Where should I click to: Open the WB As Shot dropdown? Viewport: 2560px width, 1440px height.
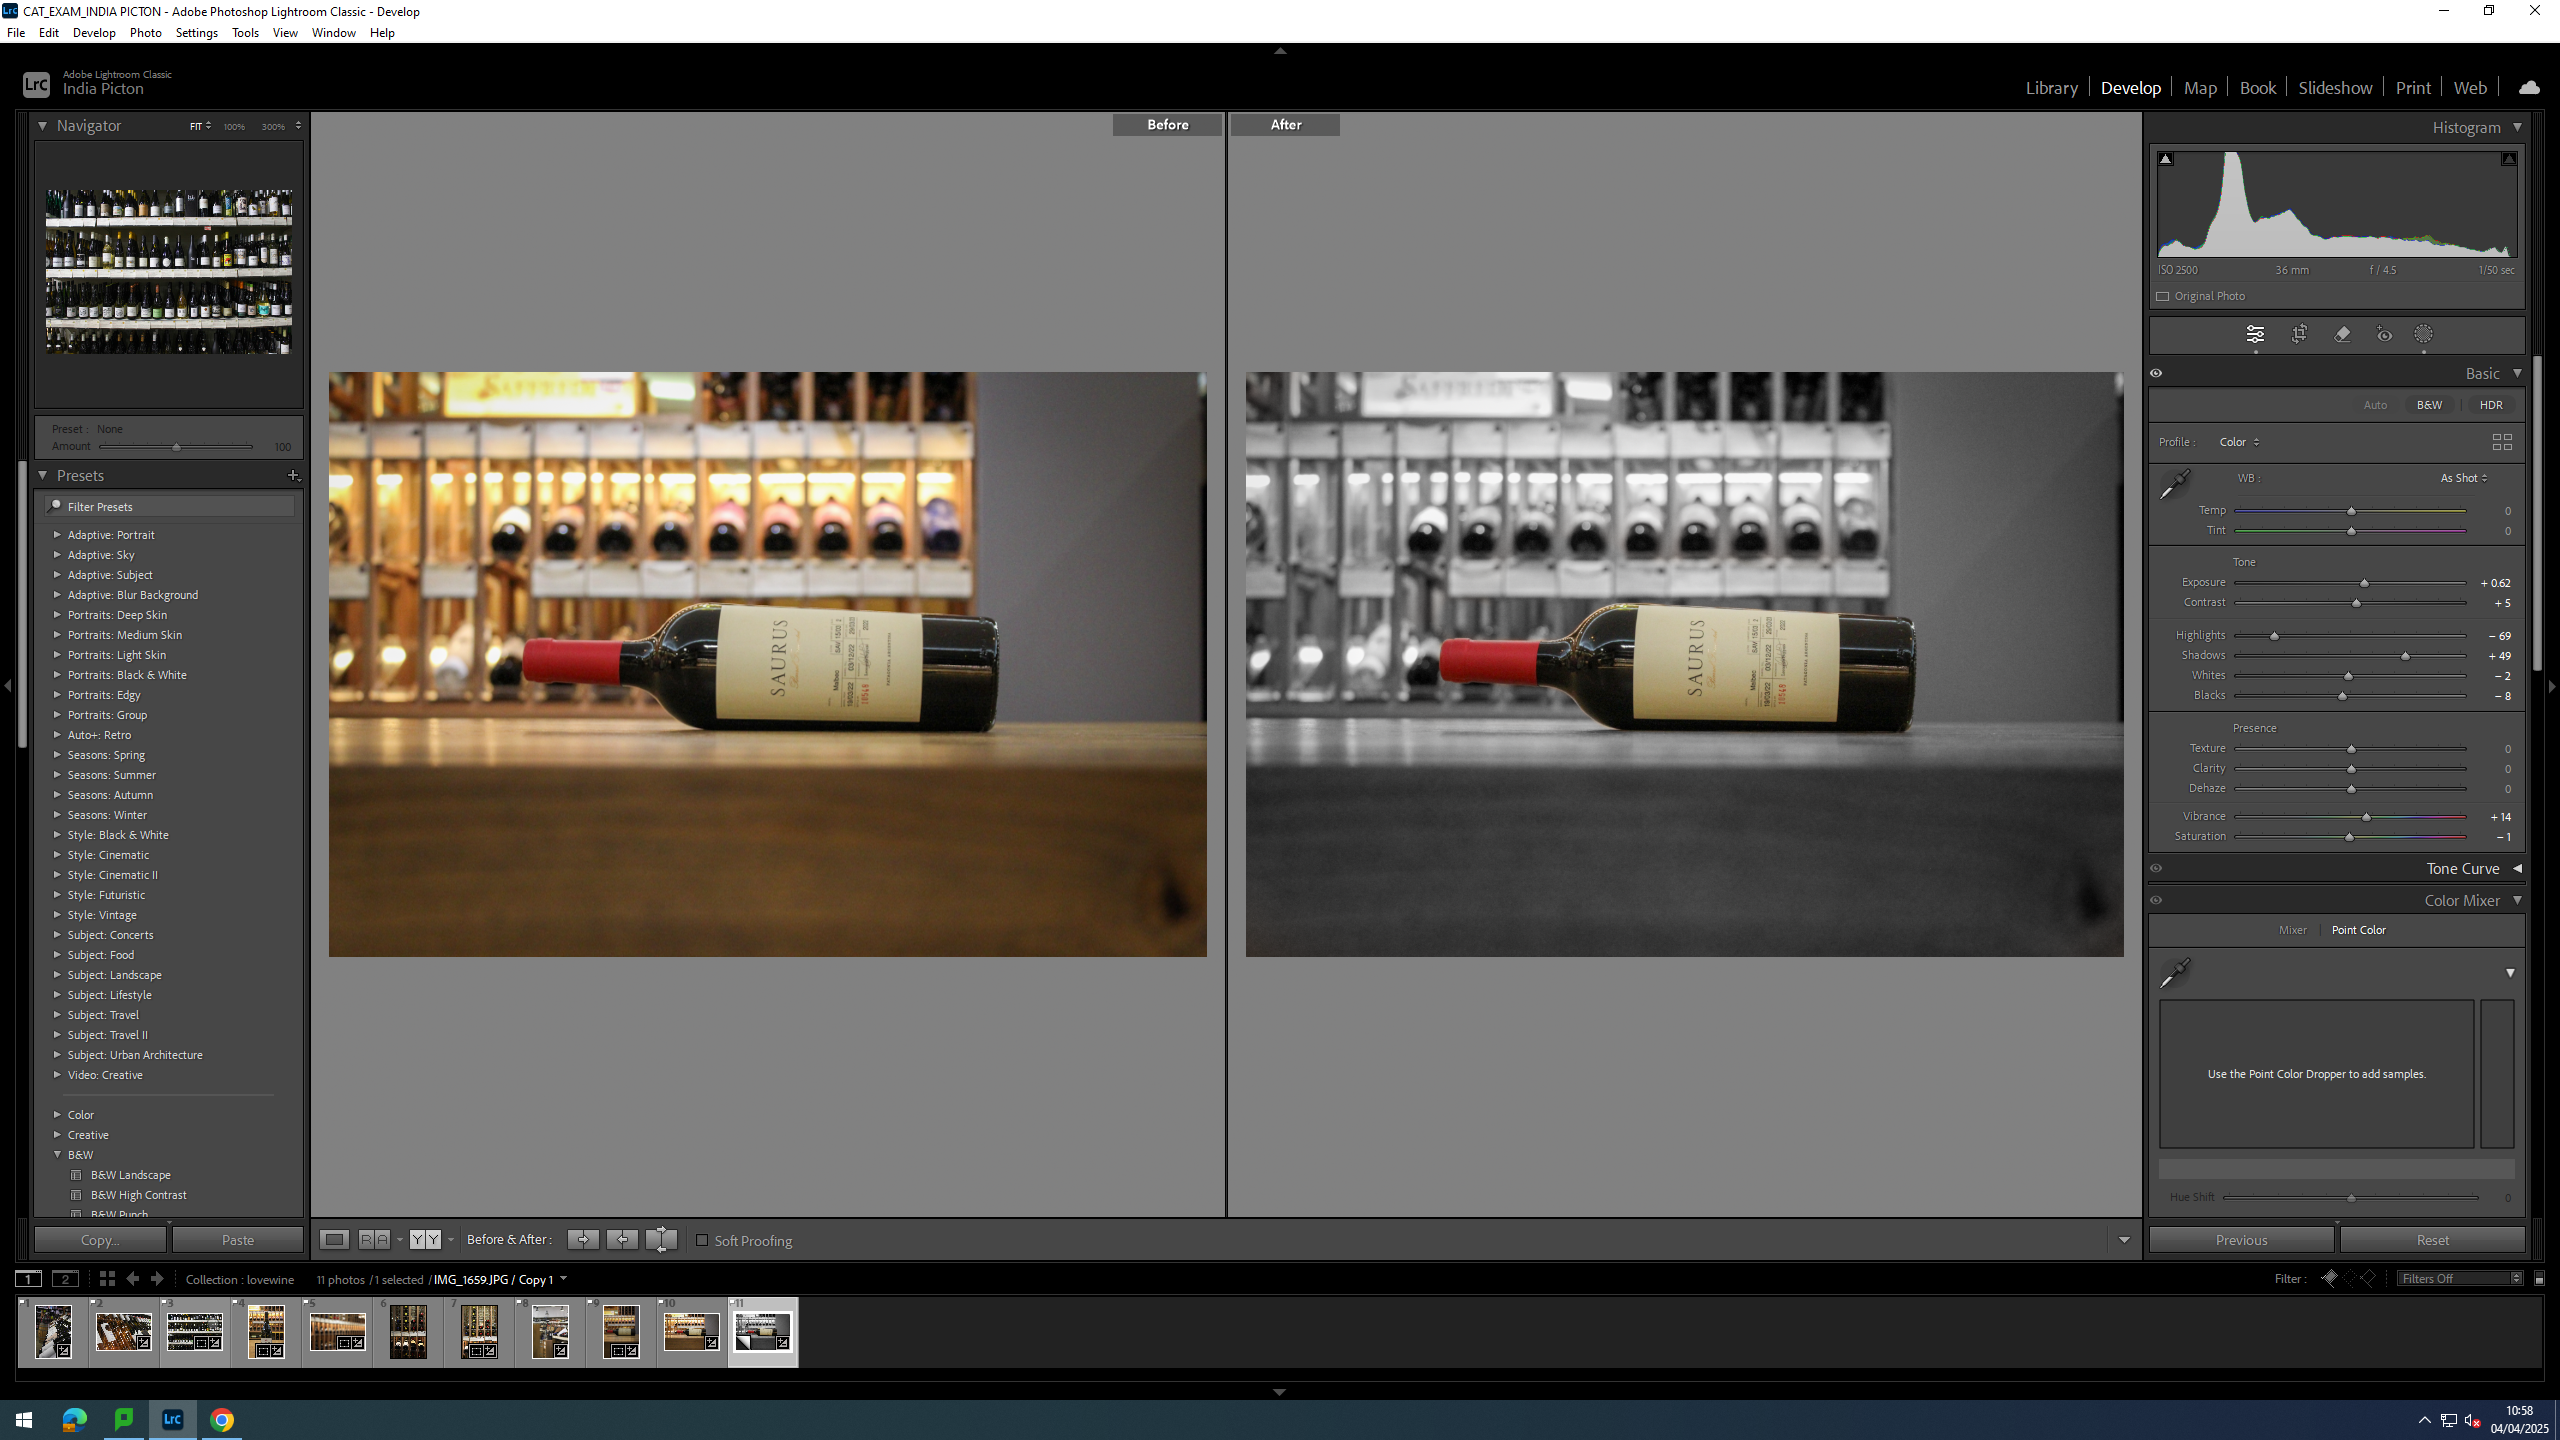2464,478
